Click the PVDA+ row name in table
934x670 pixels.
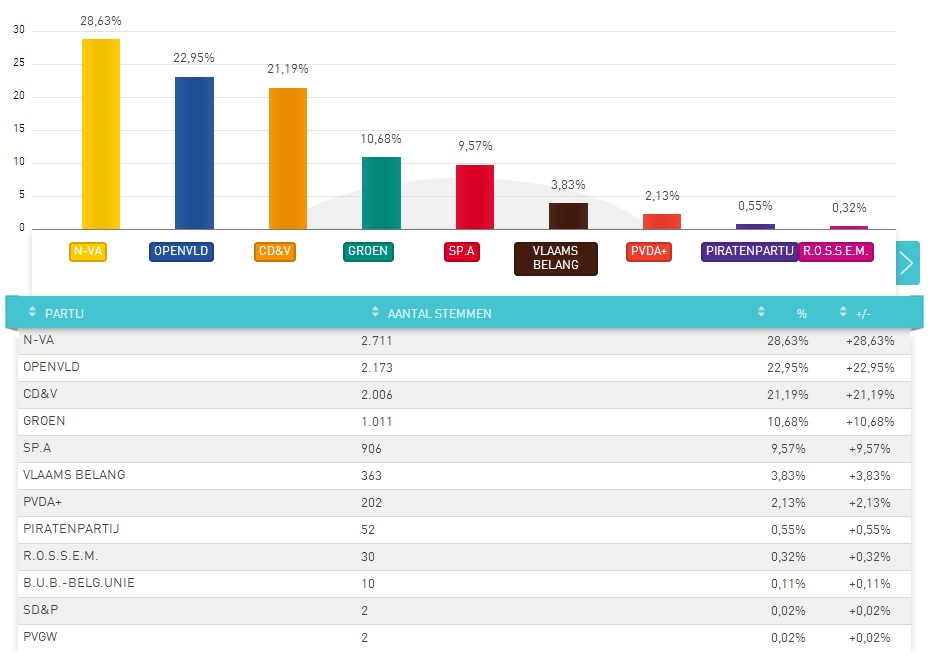point(42,502)
